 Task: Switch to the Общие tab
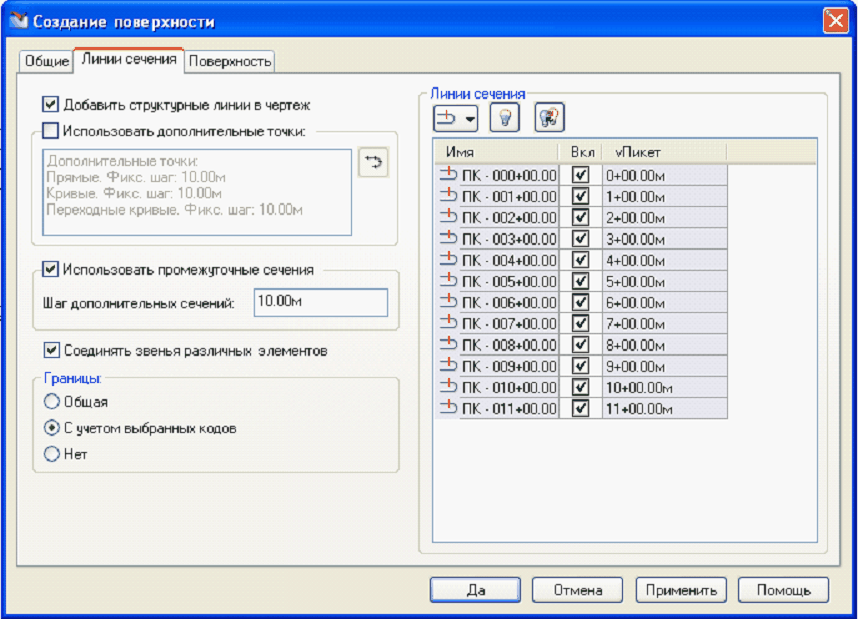tap(46, 61)
